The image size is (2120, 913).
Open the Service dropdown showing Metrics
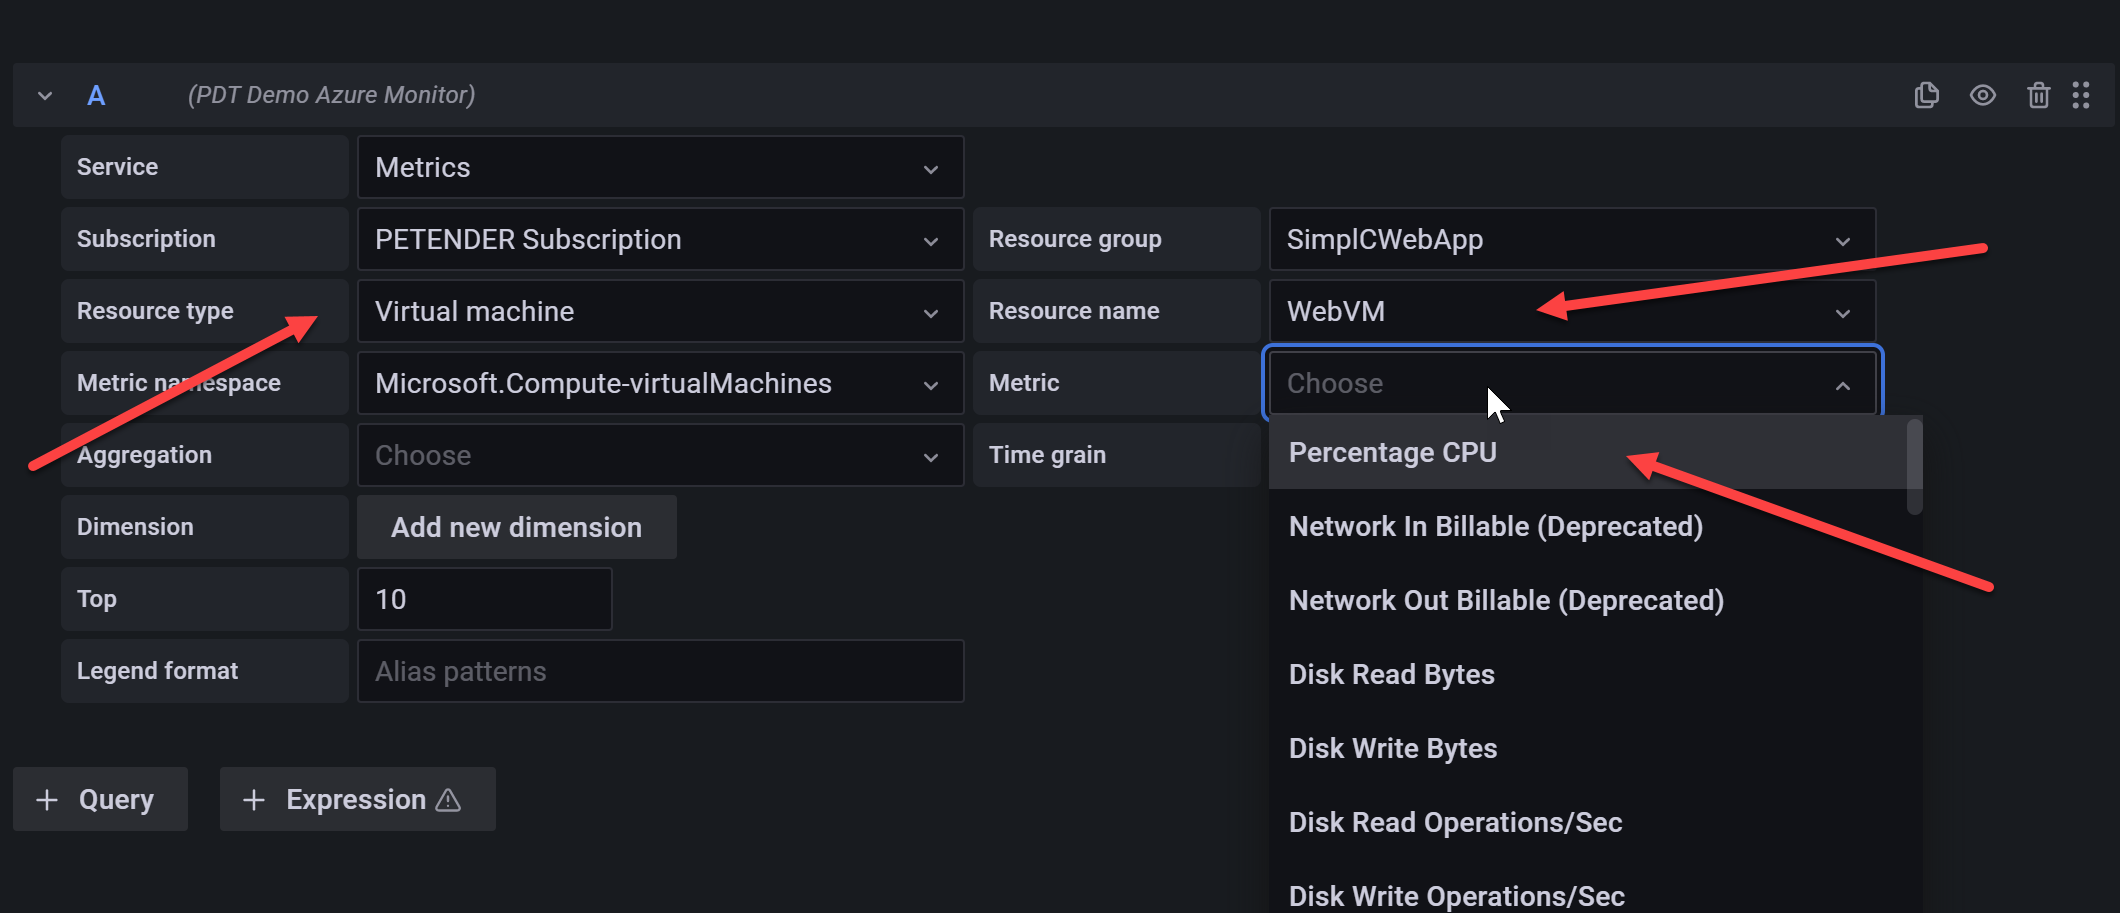point(660,167)
